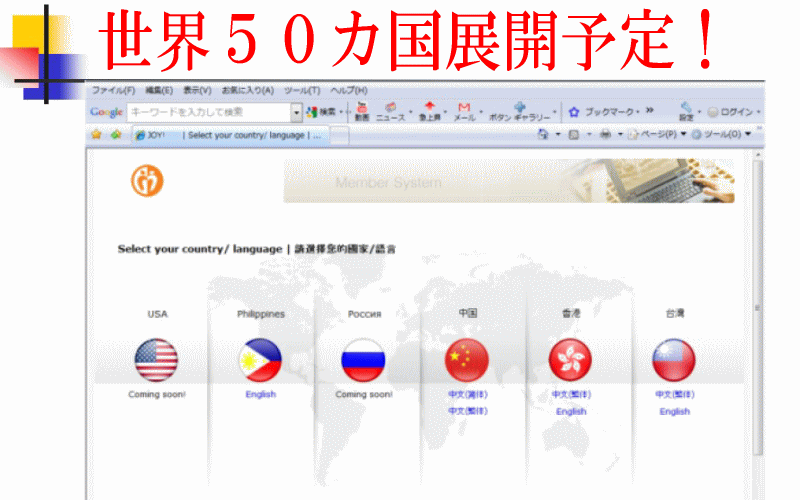Expand the 急上昇 dropdown arrow
The height and width of the screenshot is (500, 800).
[x=445, y=112]
